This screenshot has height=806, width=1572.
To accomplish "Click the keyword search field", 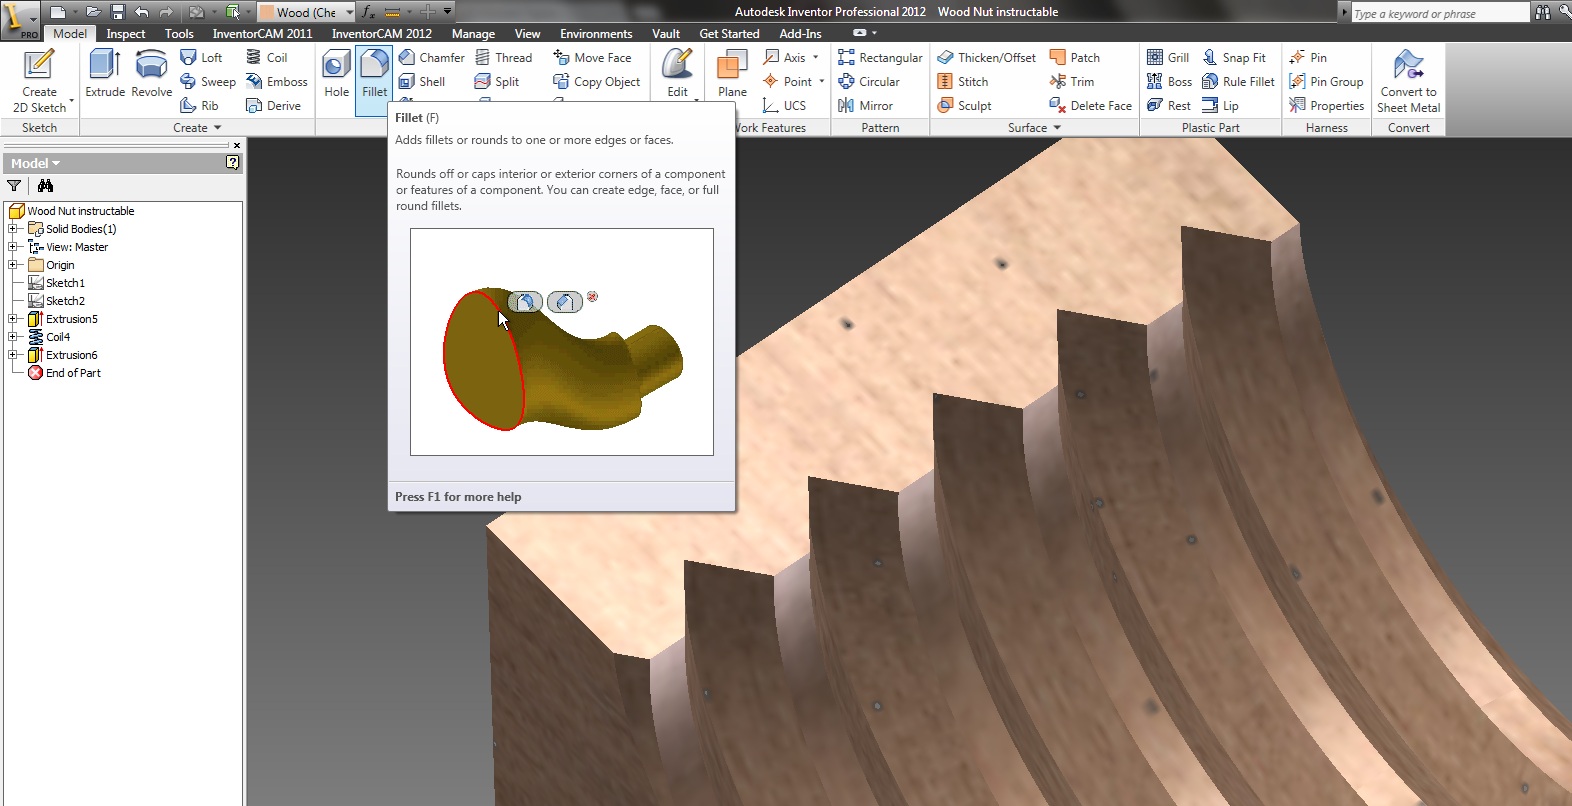I will pos(1440,13).
